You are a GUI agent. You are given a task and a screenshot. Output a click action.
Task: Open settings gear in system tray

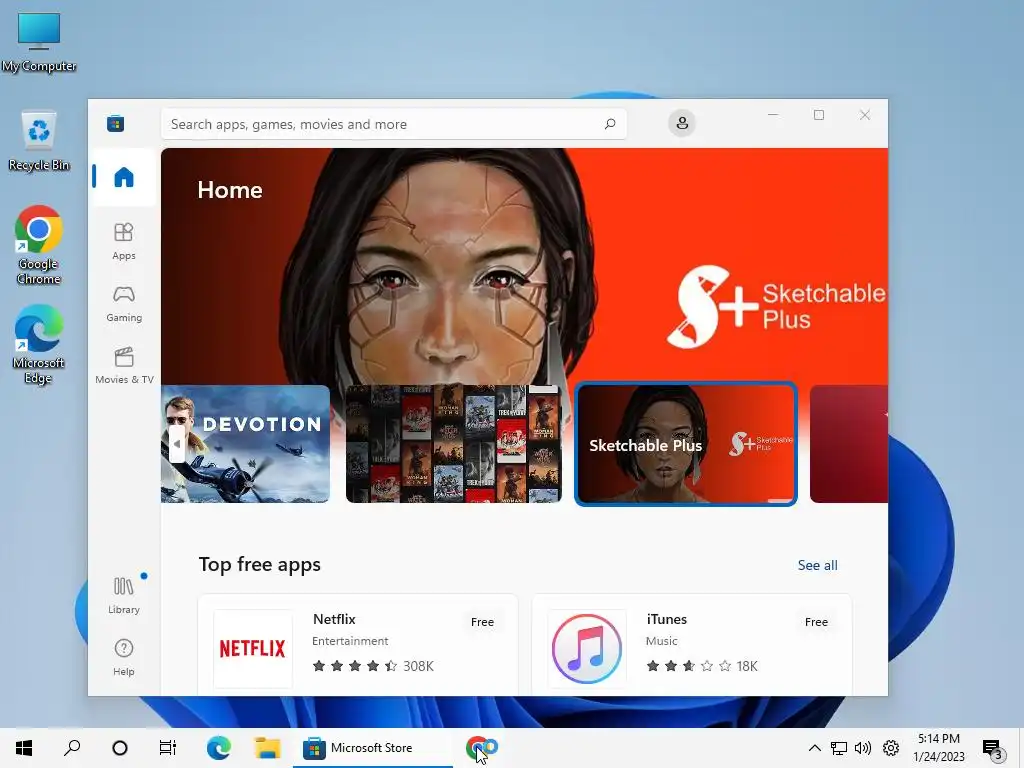point(891,748)
